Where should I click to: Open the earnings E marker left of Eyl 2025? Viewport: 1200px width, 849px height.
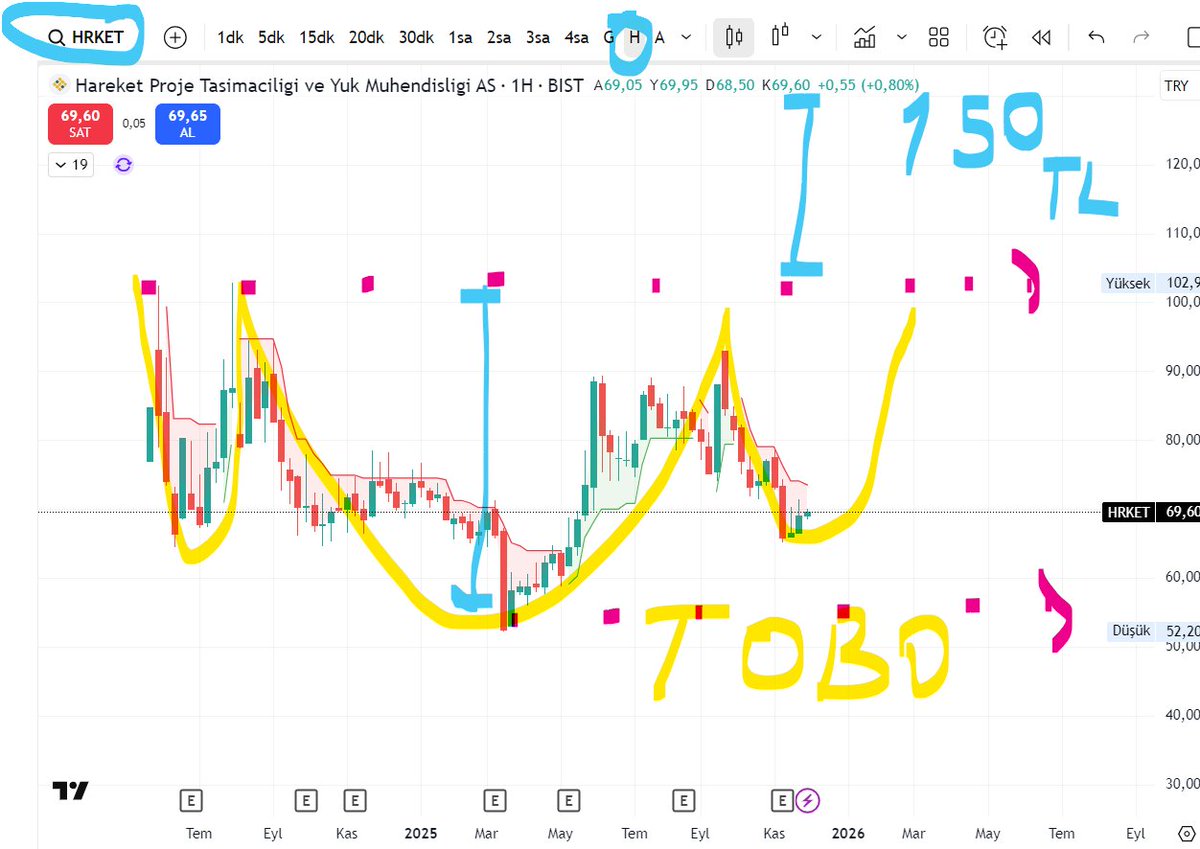[x=683, y=800]
